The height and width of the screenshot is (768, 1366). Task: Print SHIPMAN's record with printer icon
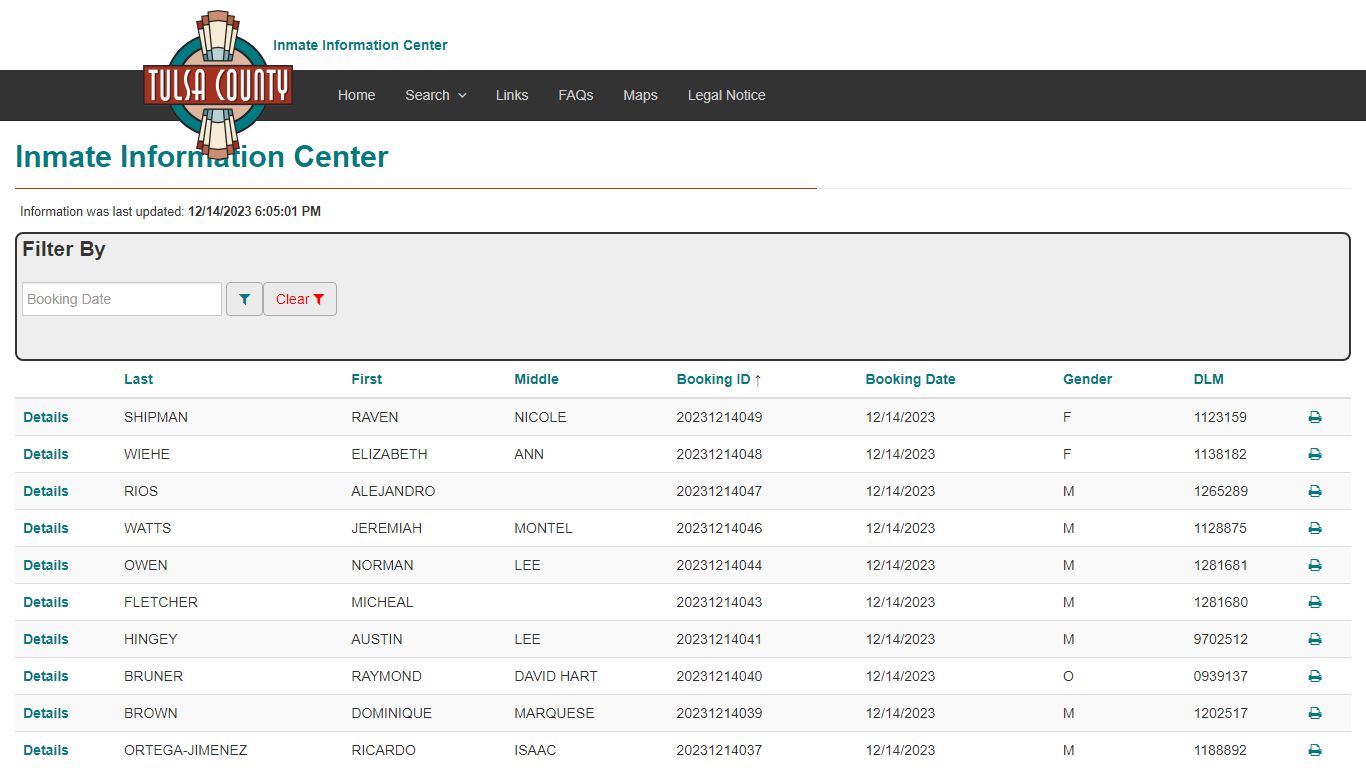[1315, 417]
